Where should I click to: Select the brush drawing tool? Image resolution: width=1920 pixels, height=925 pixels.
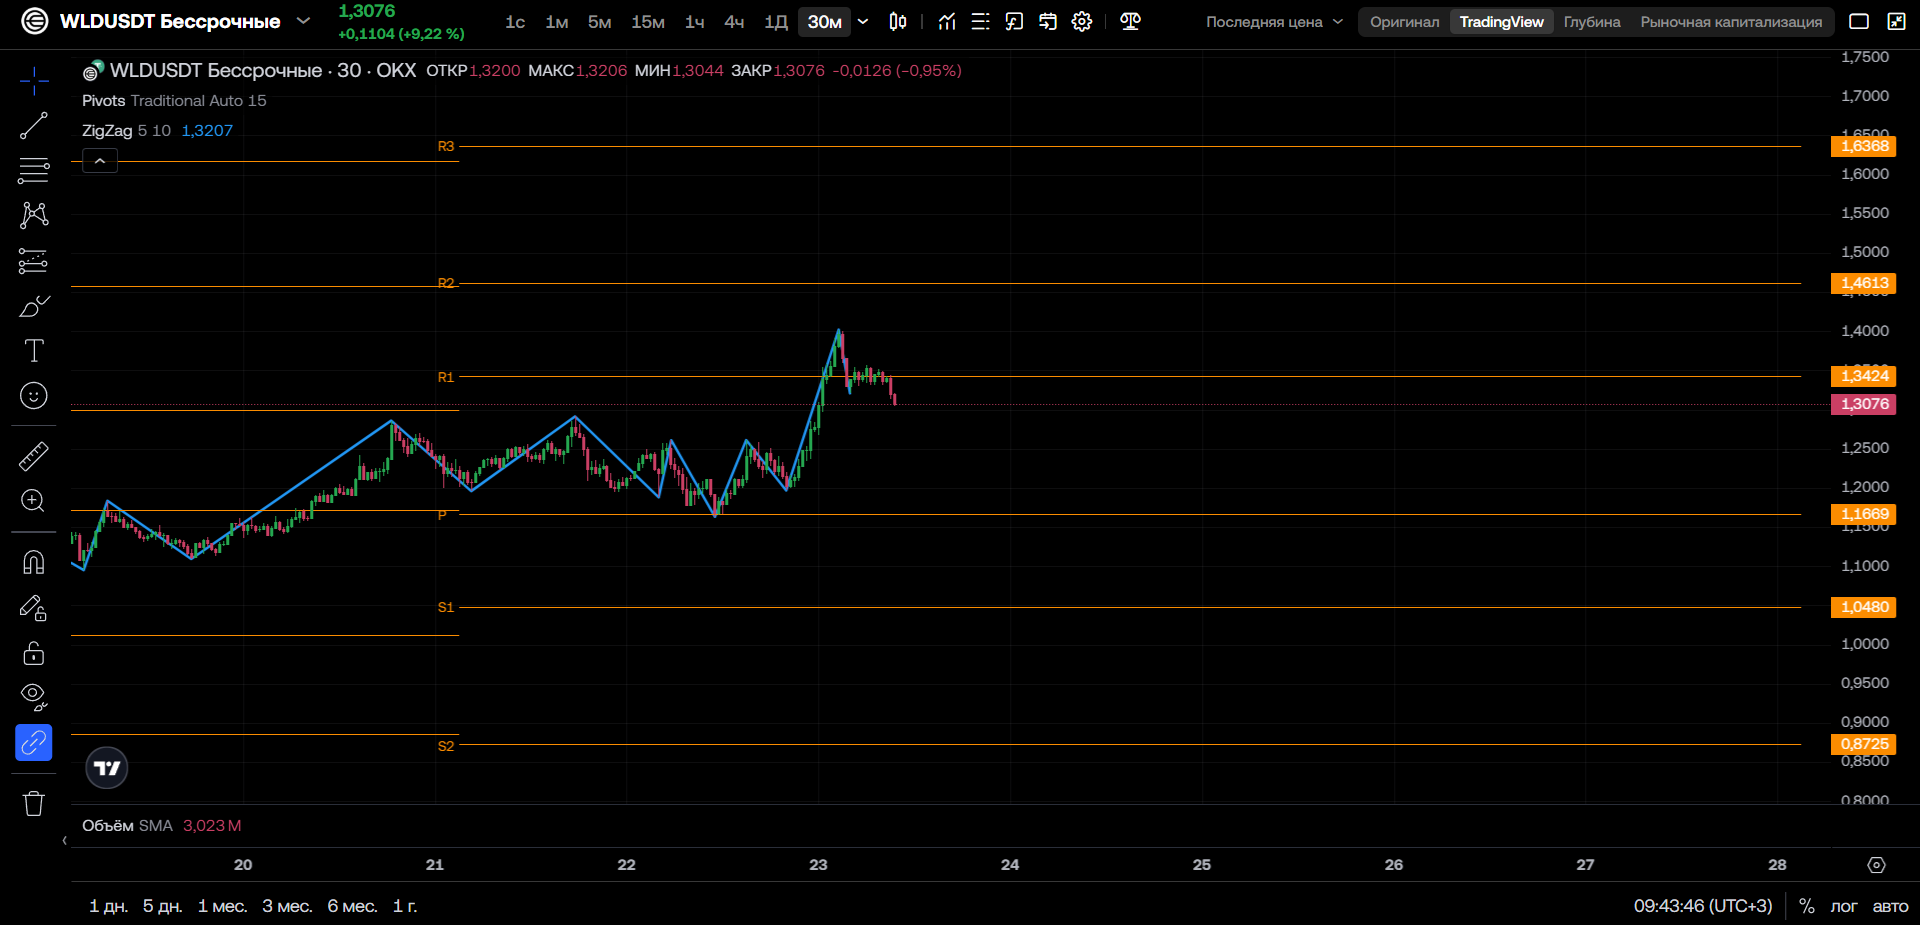34,306
